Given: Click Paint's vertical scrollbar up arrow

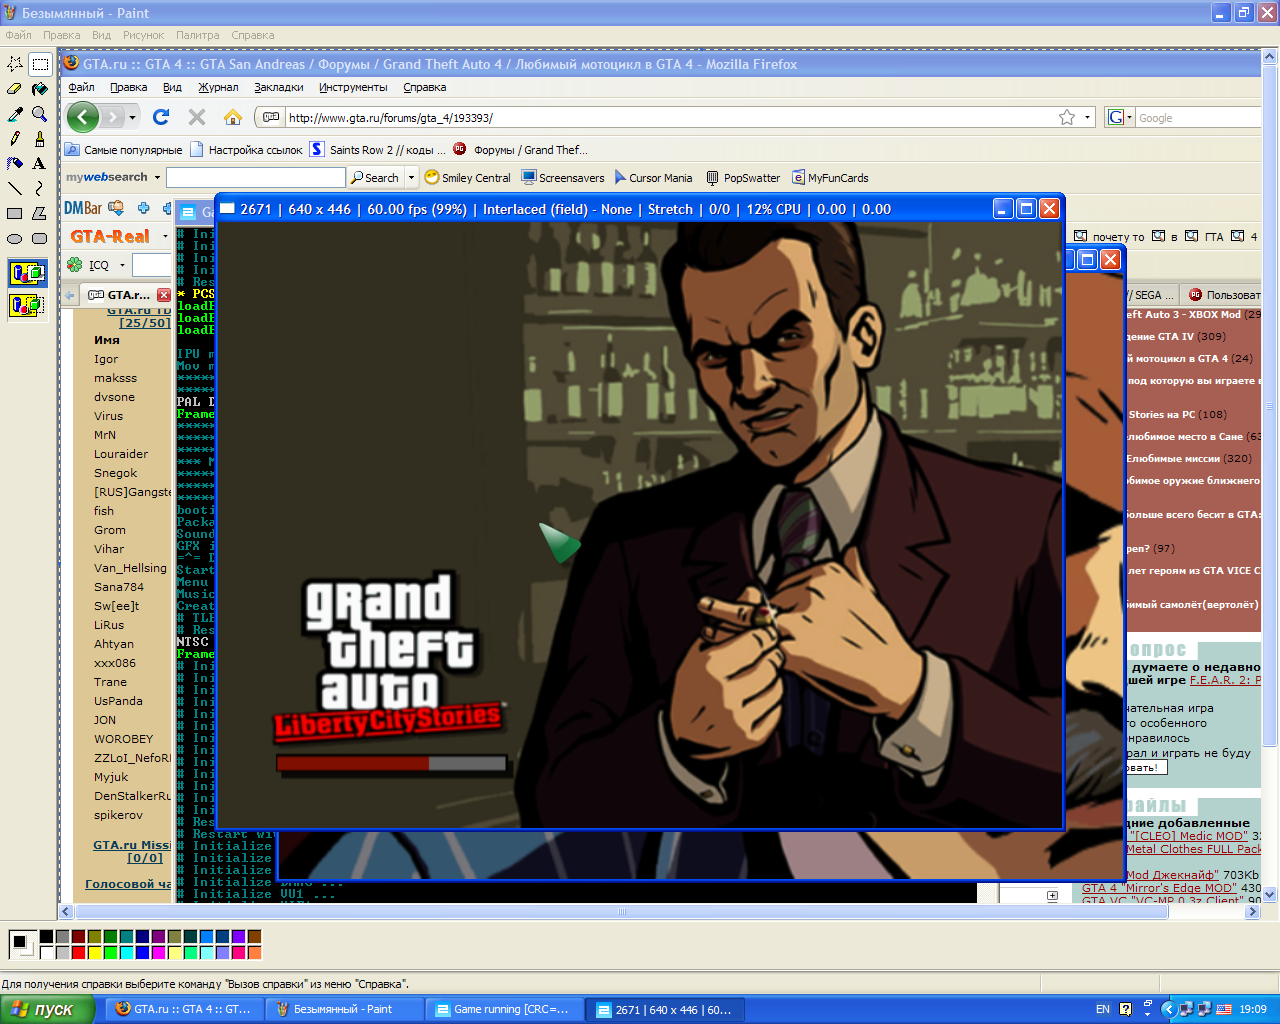Looking at the screenshot, I should [x=1270, y=59].
